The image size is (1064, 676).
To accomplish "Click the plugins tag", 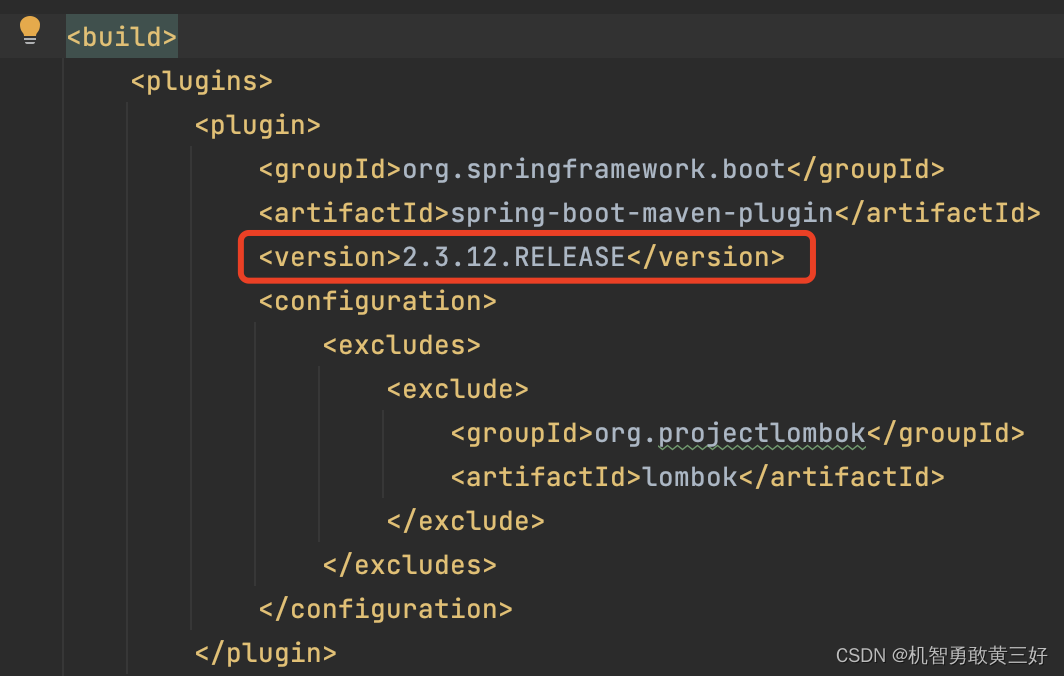I will coord(200,81).
